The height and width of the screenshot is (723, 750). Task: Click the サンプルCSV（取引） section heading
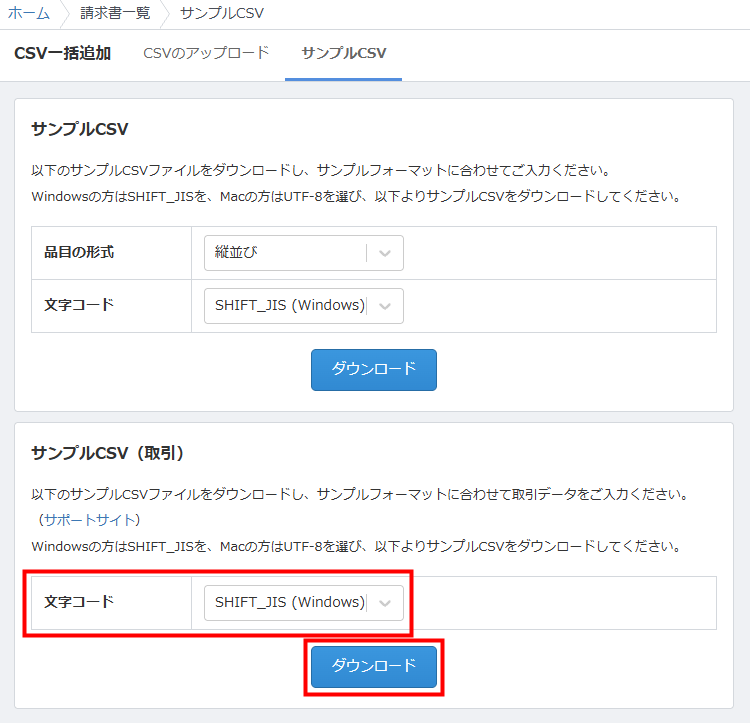click(108, 453)
